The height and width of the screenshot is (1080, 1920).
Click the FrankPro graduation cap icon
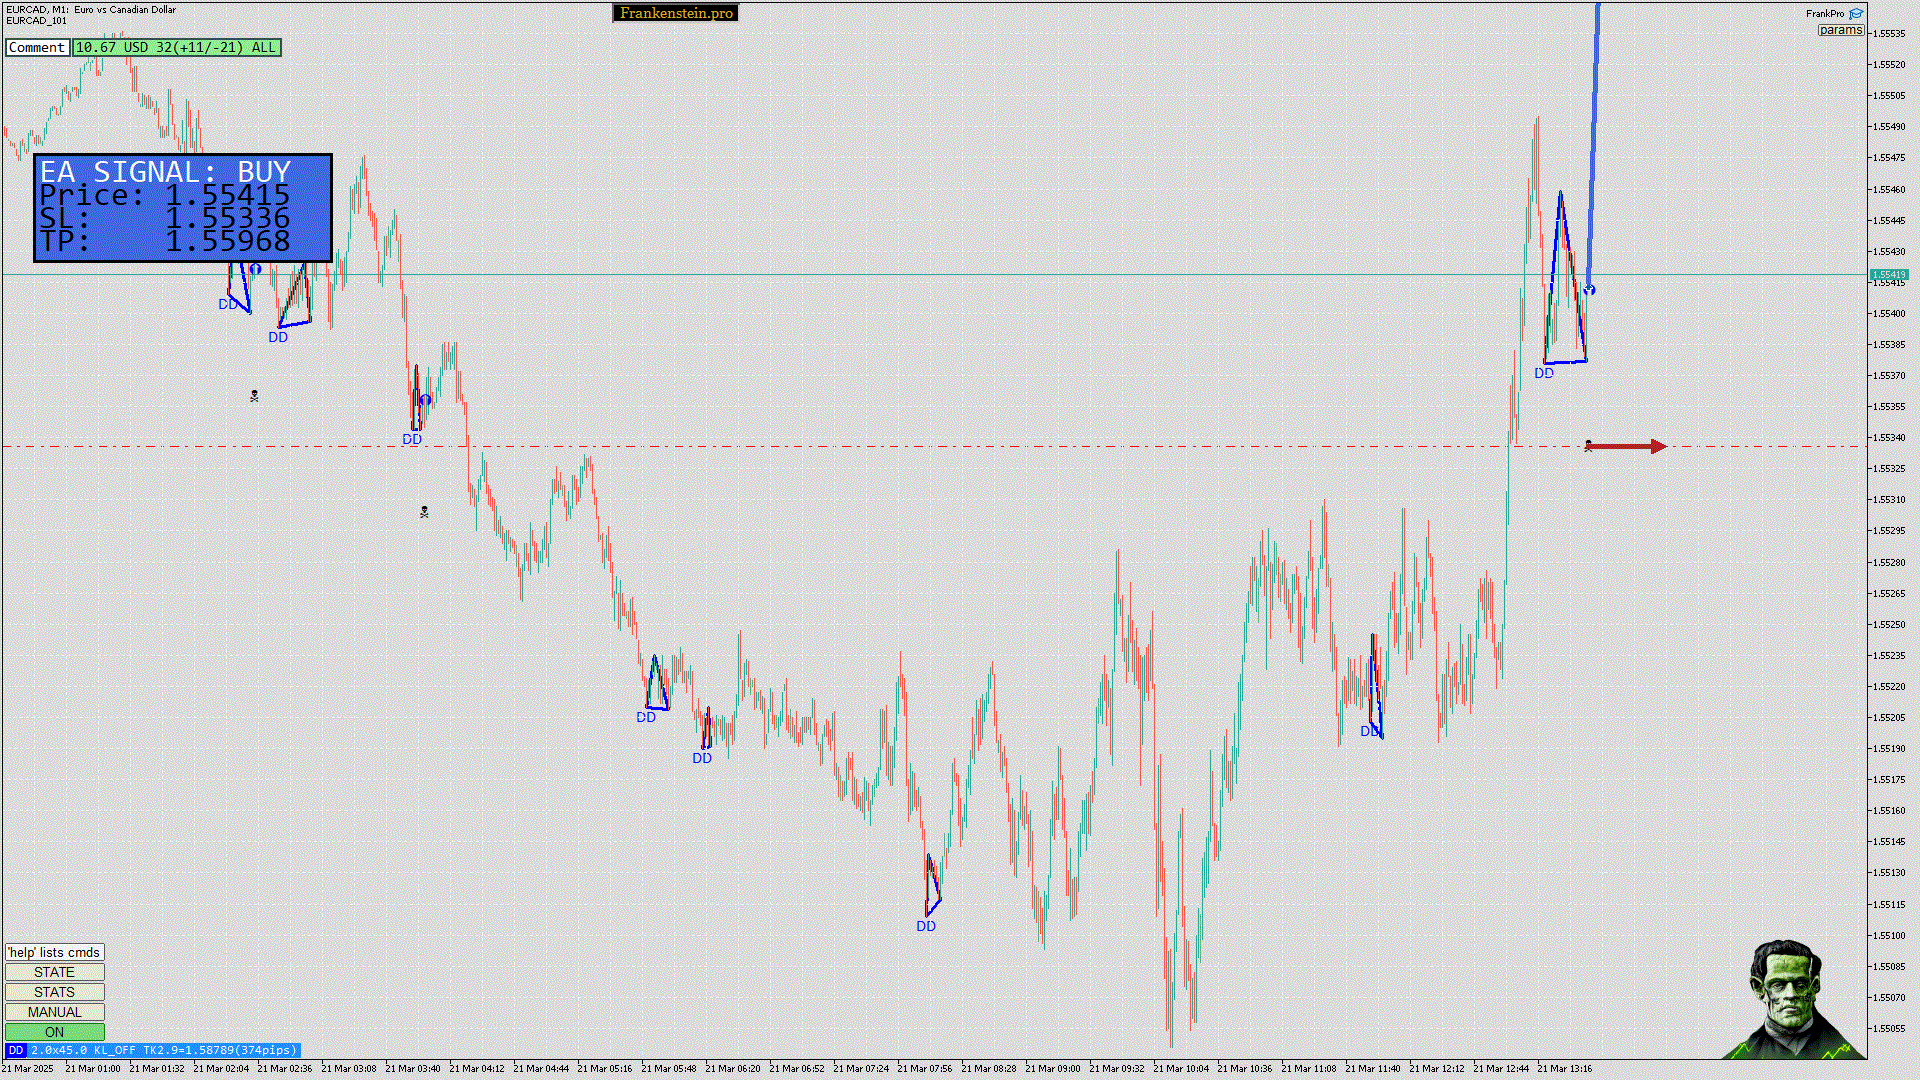(x=1856, y=14)
